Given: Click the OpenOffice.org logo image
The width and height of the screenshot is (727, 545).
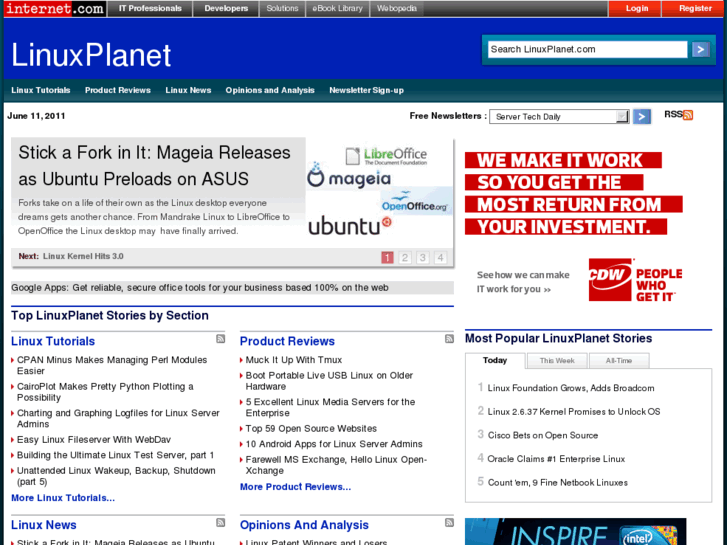Looking at the screenshot, I should pyautogui.click(x=415, y=202).
